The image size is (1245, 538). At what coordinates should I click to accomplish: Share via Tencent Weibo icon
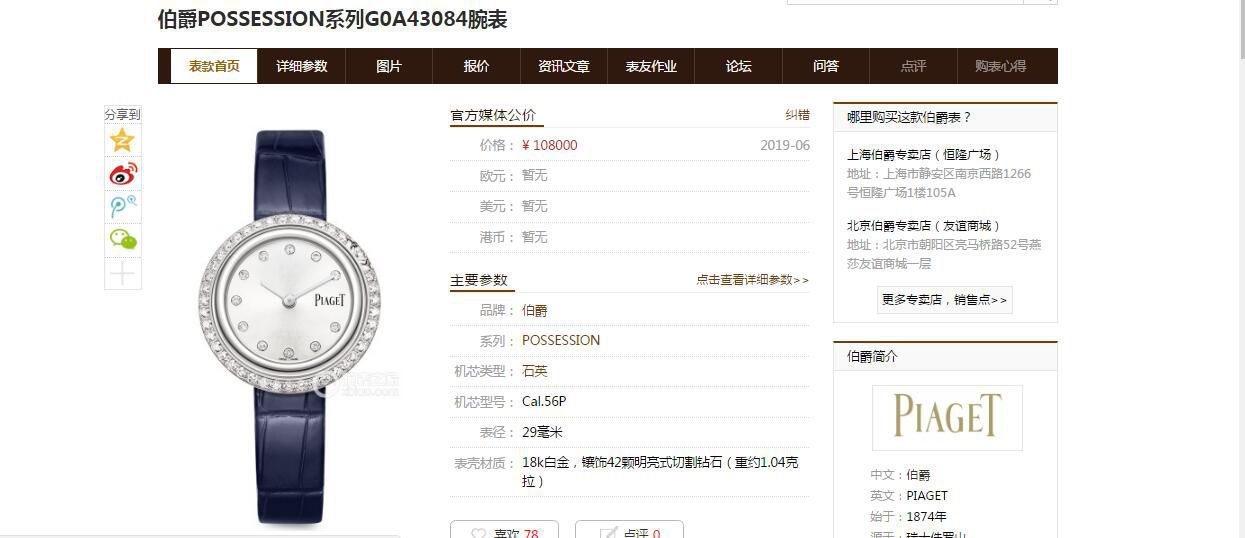pos(123,207)
